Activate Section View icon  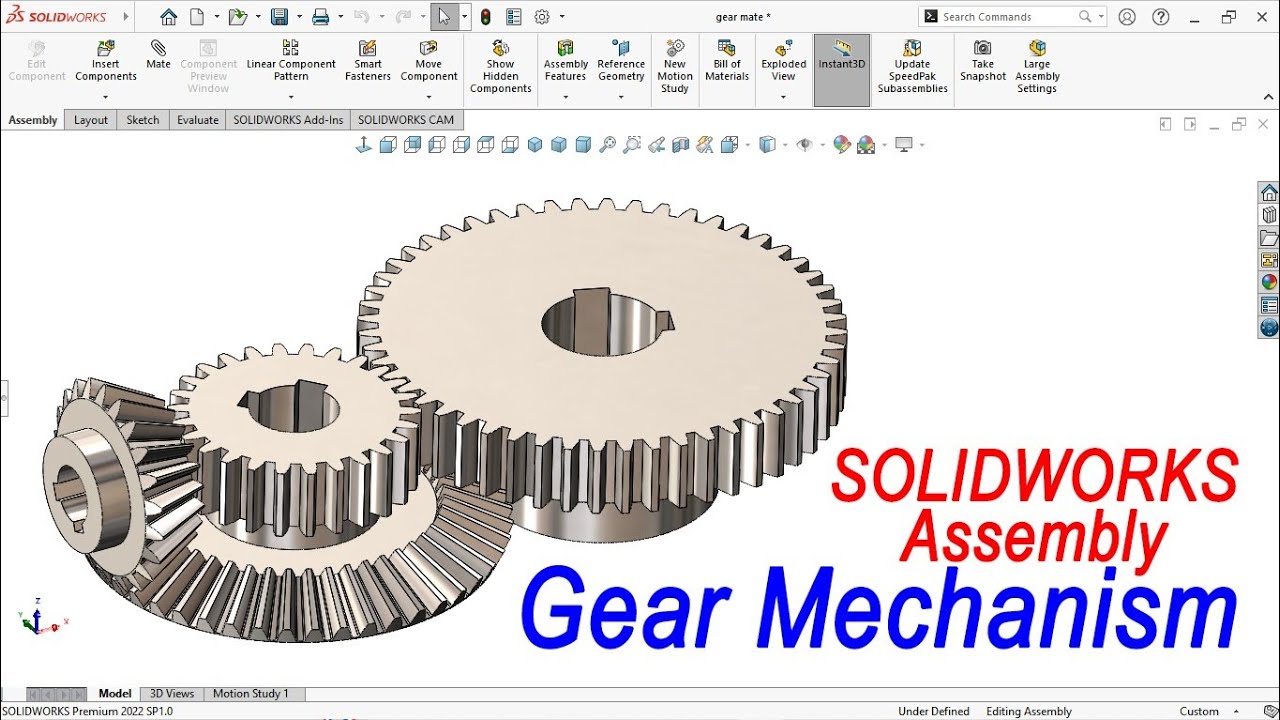(681, 145)
